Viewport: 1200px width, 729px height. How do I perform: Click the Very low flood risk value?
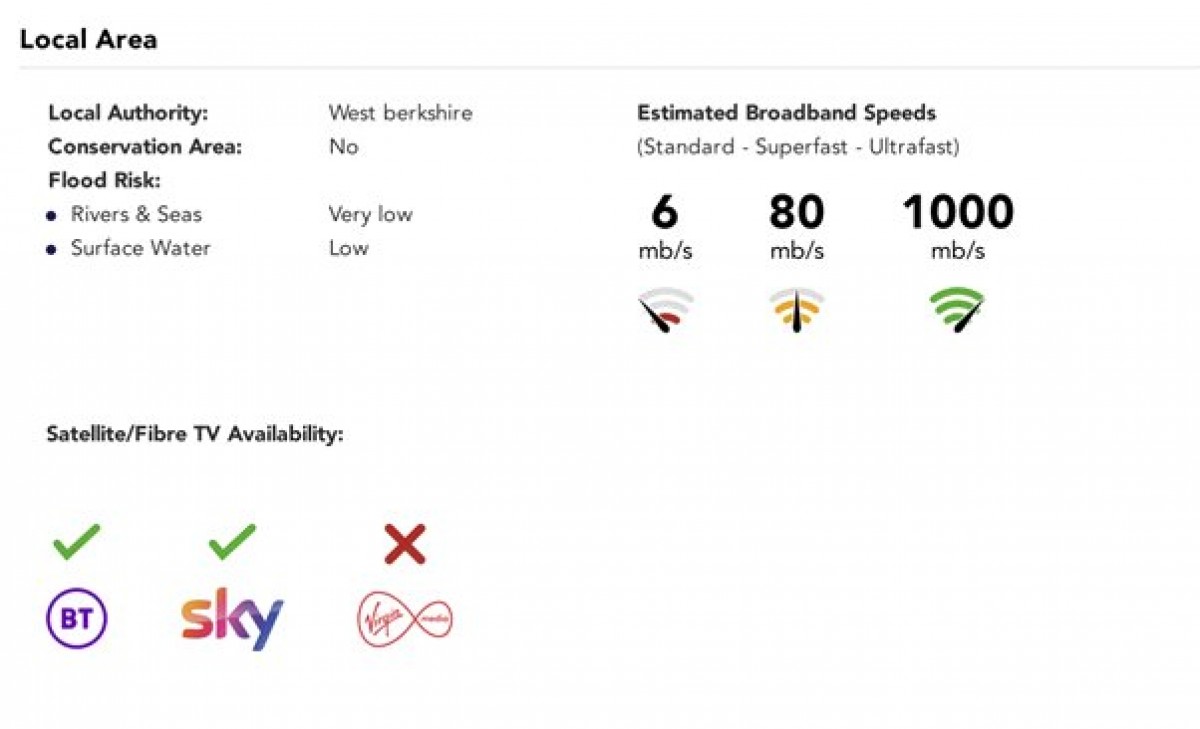coord(370,214)
